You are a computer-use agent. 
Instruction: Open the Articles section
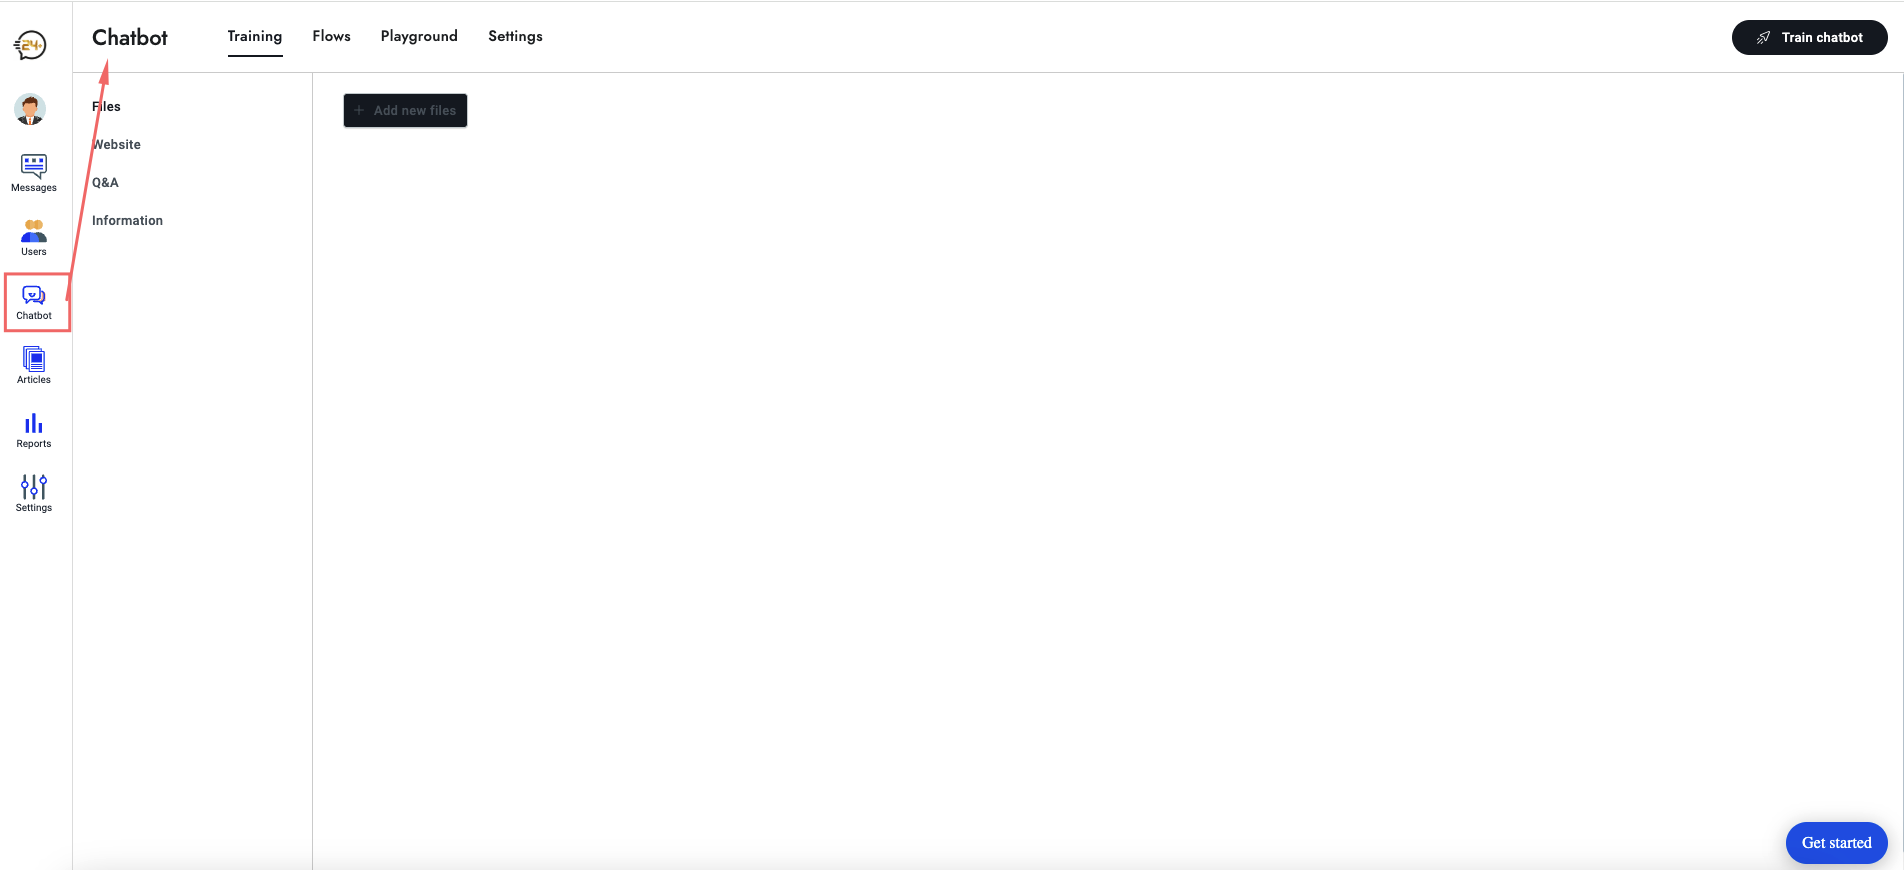(34, 365)
